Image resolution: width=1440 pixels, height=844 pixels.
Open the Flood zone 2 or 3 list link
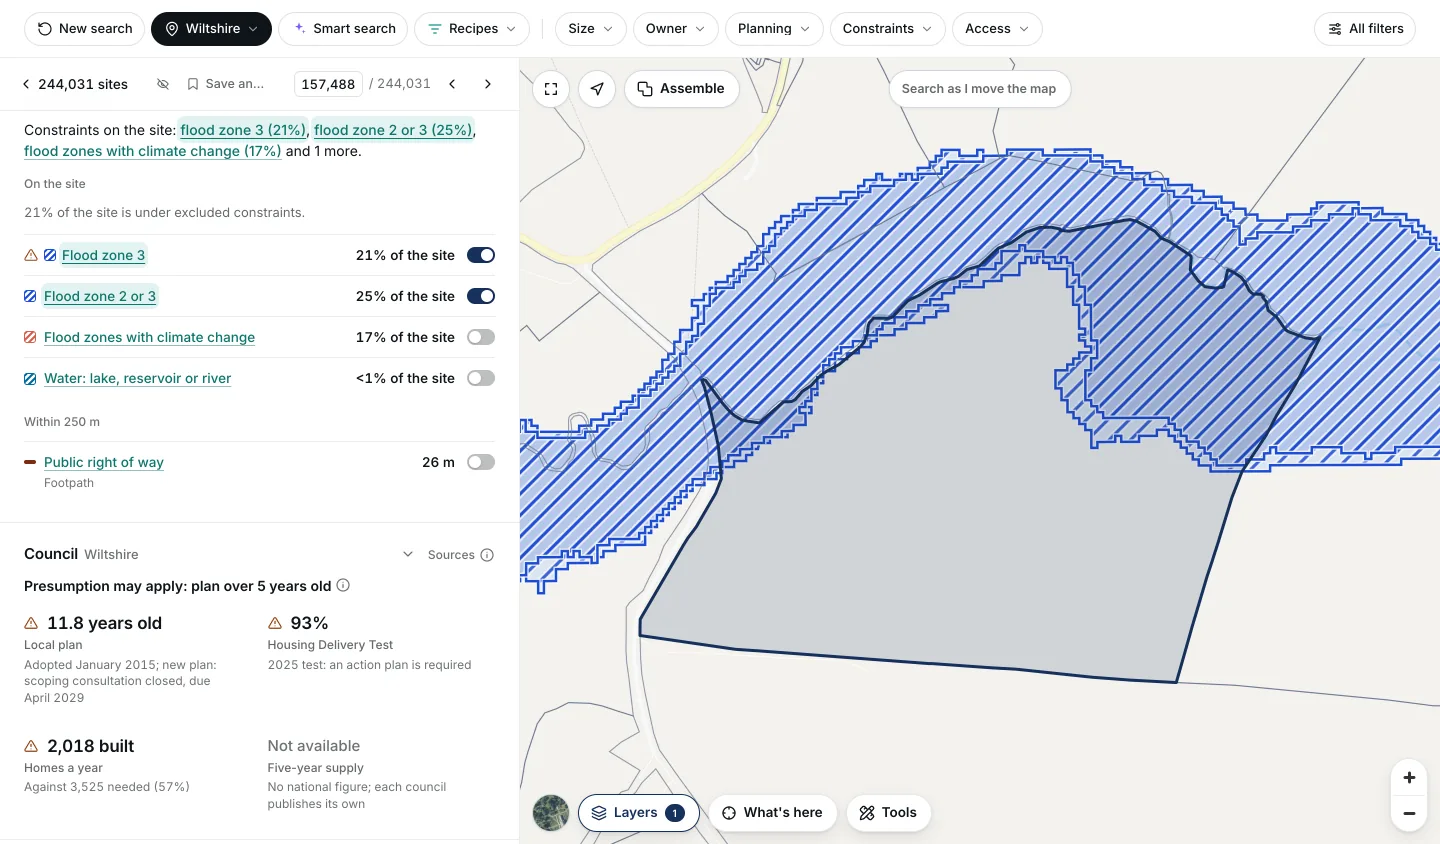100,296
